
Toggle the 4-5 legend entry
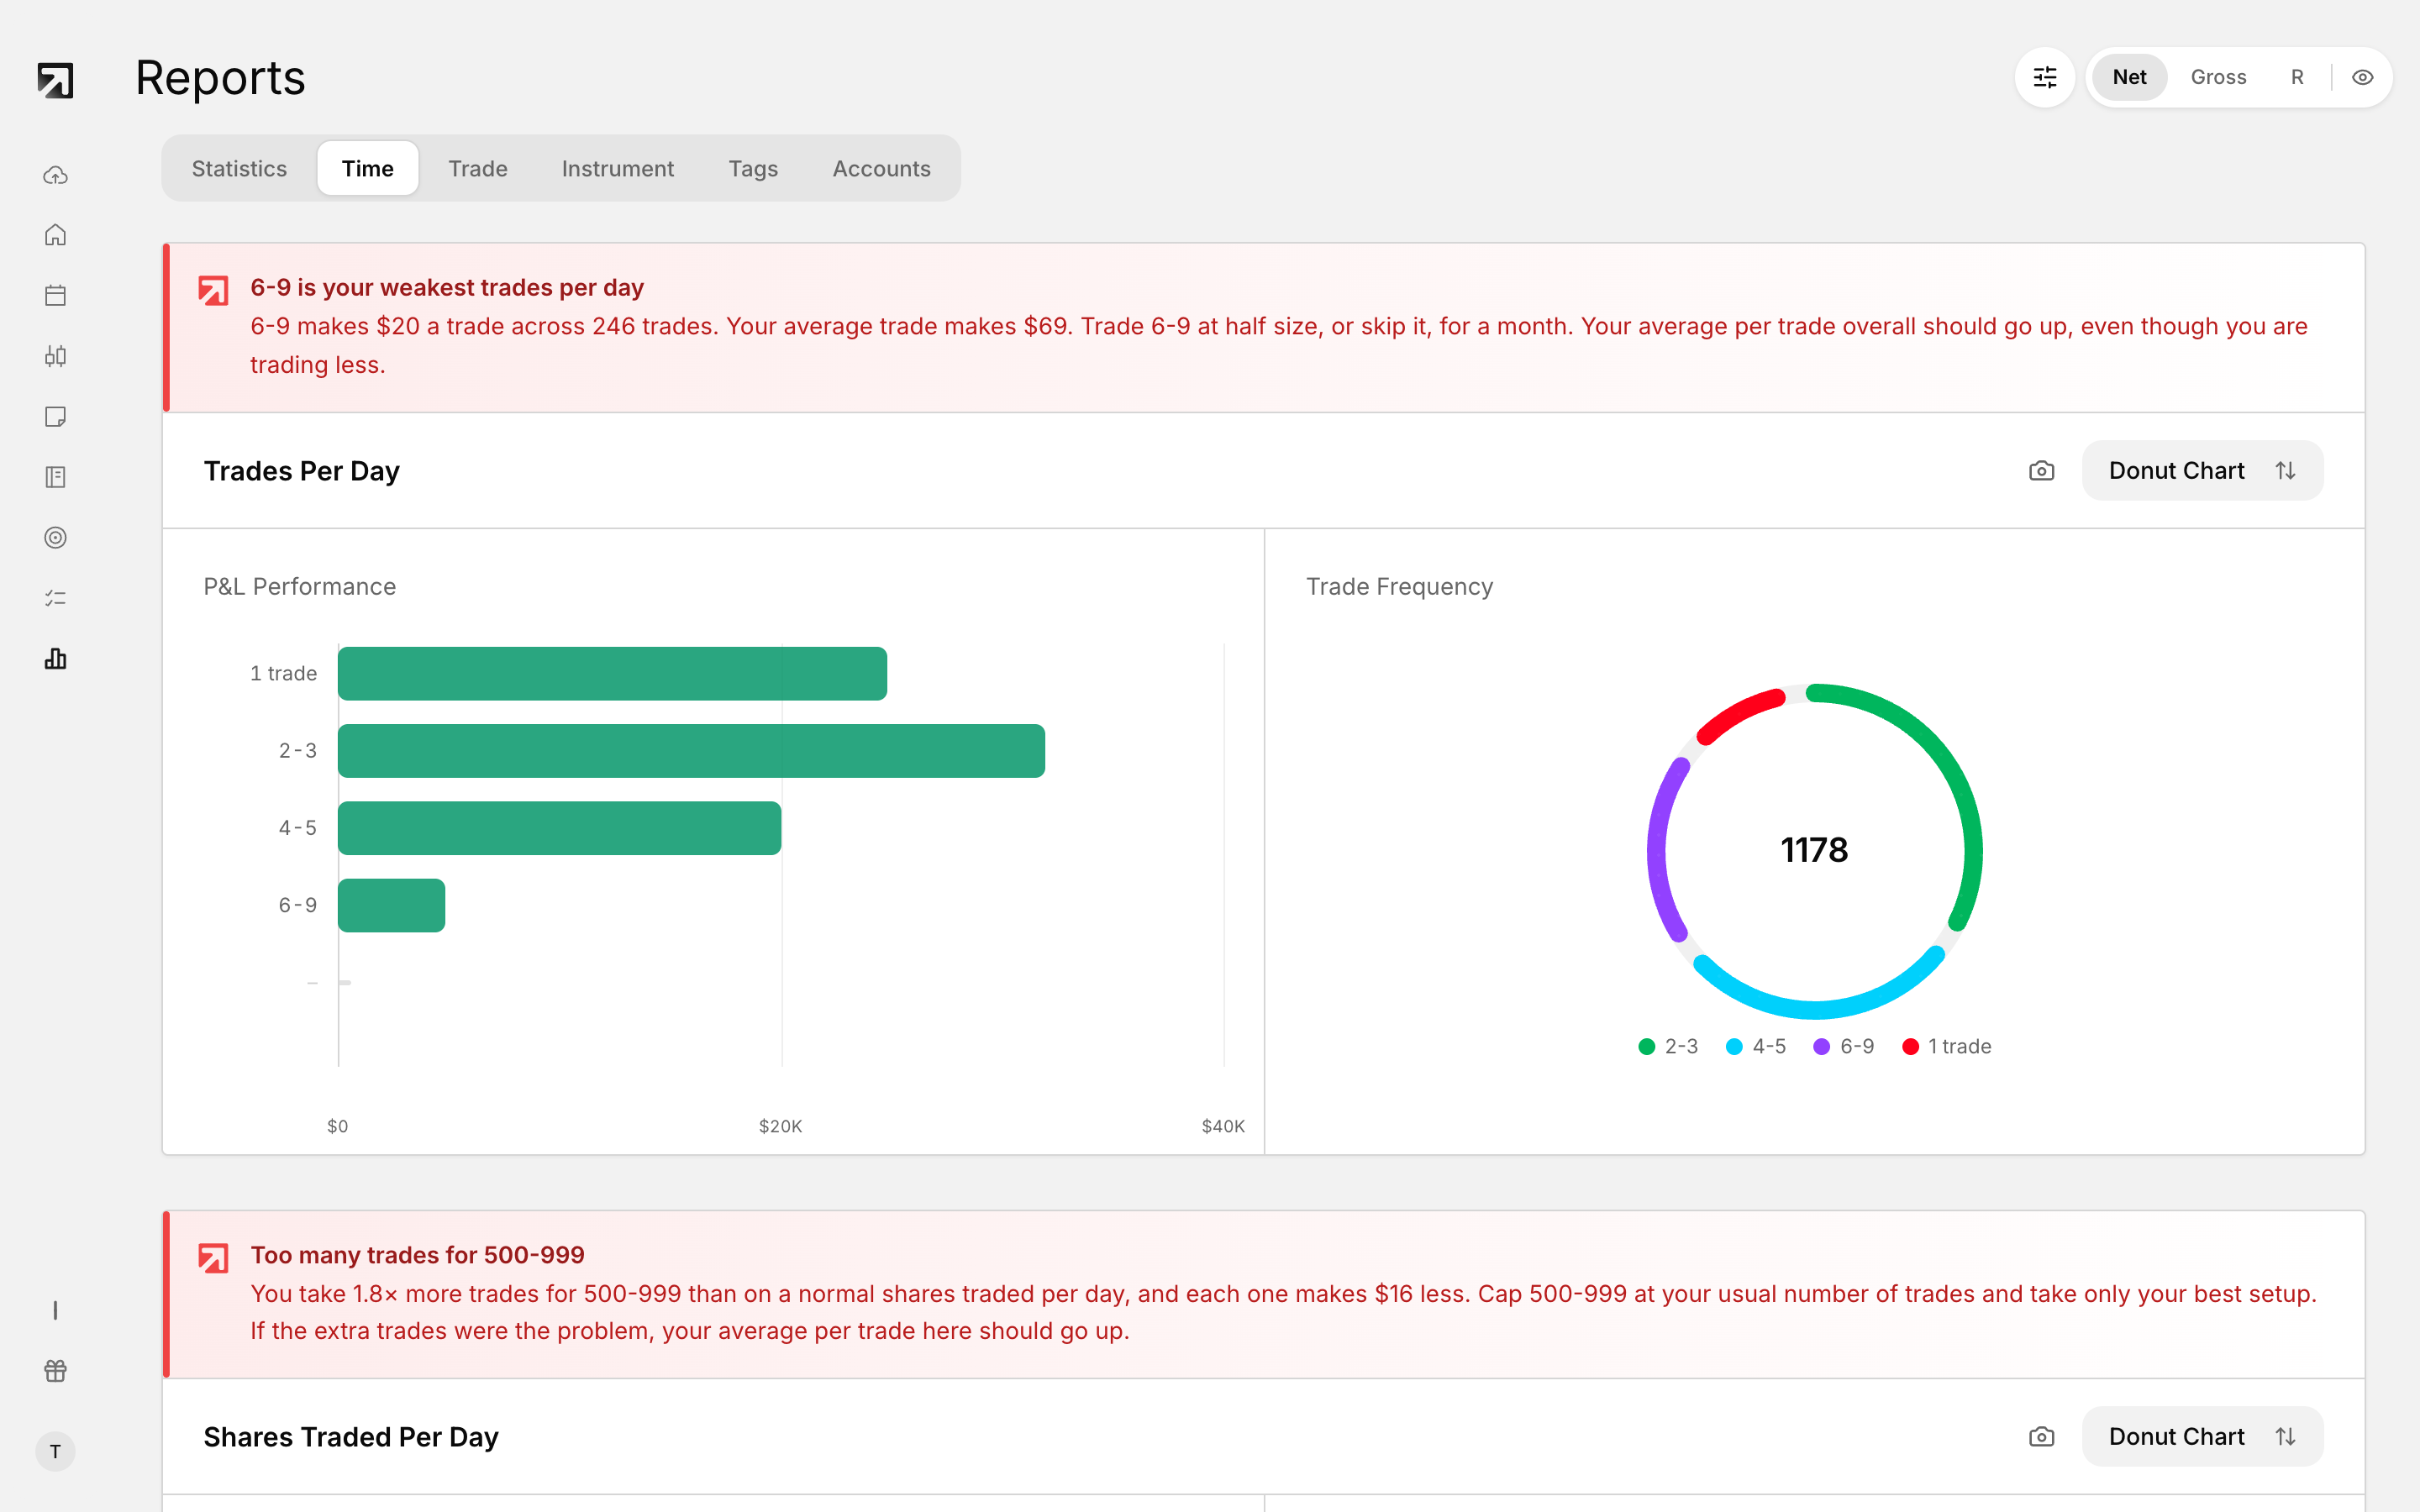[1756, 1046]
